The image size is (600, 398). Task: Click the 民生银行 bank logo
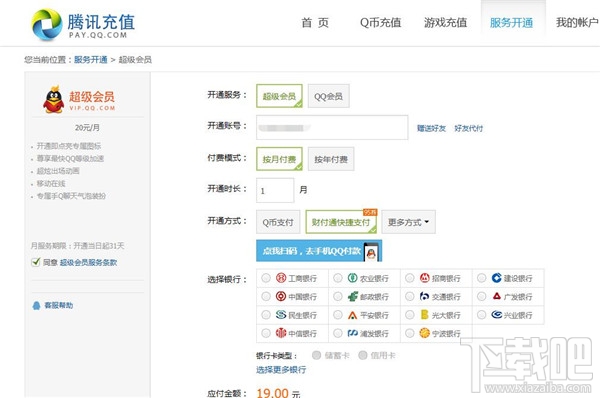click(281, 315)
